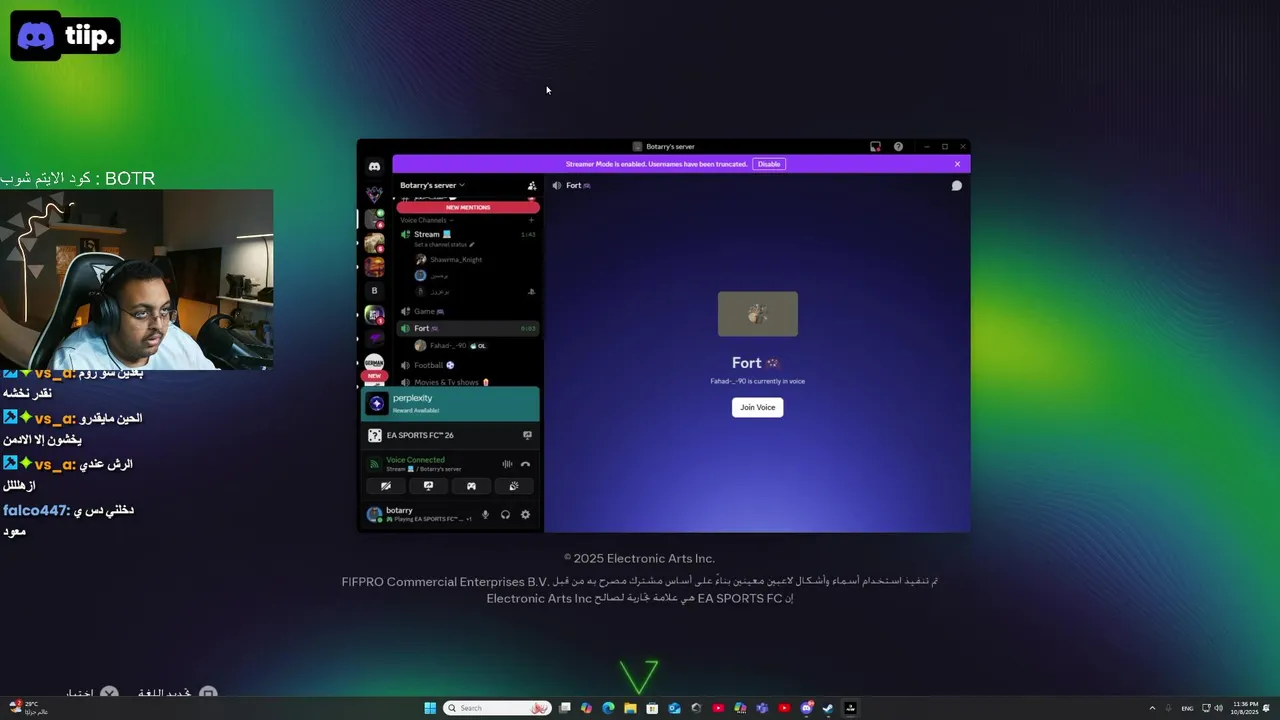Open Discord direct messages home icon
1280x720 pixels.
click(x=374, y=166)
